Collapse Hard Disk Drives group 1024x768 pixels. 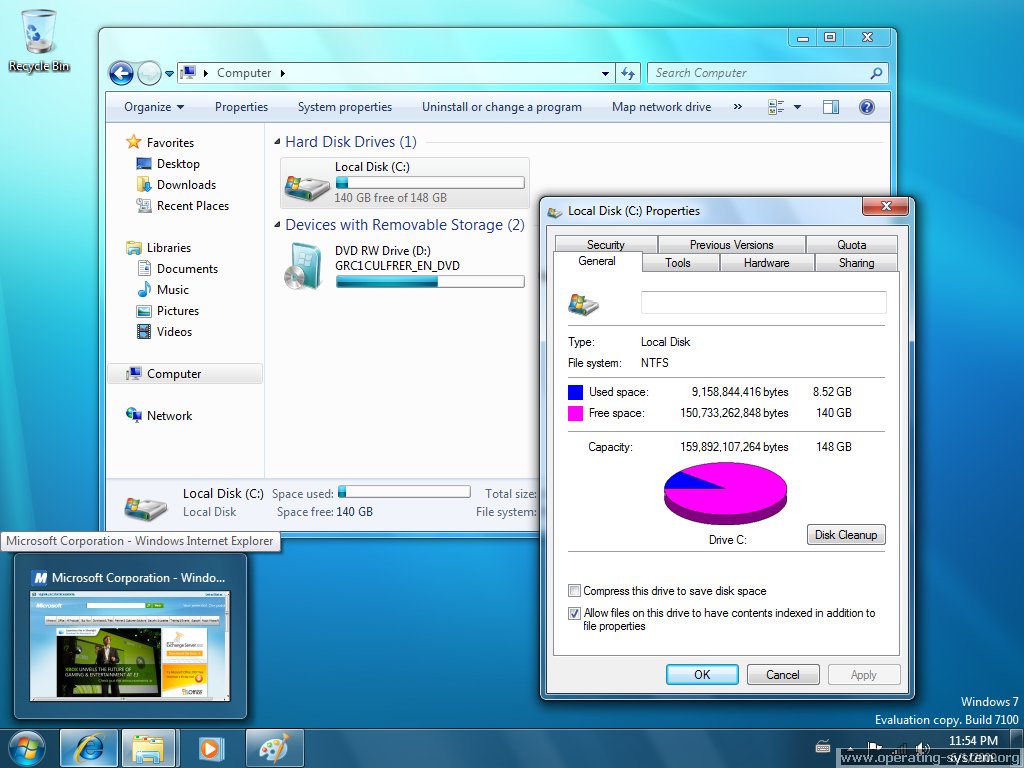(277, 142)
